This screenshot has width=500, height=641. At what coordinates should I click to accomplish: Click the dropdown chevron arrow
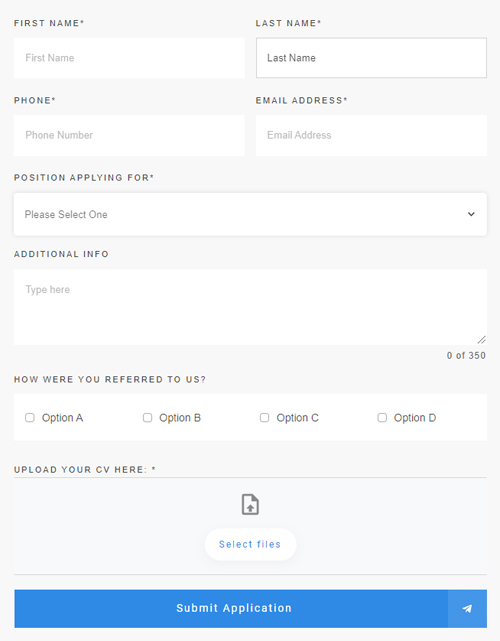(x=471, y=214)
